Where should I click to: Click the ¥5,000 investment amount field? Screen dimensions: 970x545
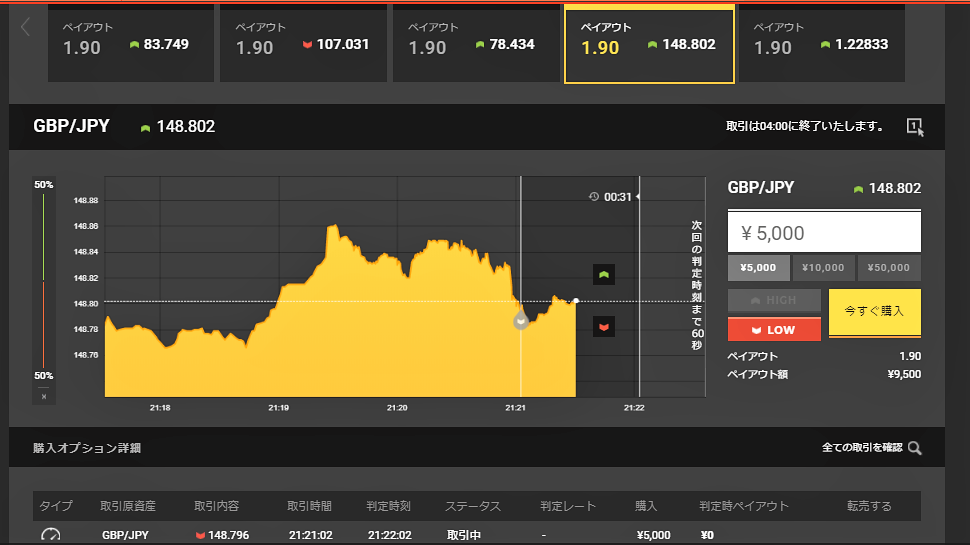pyautogui.click(x=823, y=233)
